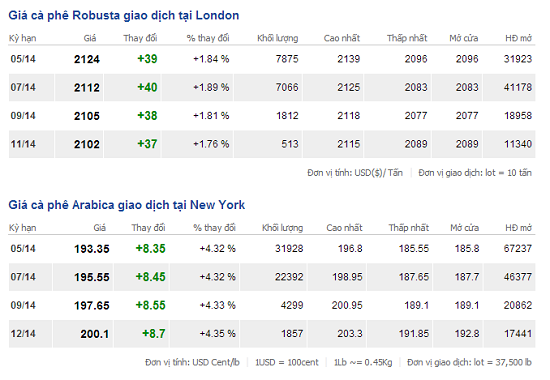Click the change value +38
The width and height of the screenshot is (550, 380).
(x=147, y=116)
